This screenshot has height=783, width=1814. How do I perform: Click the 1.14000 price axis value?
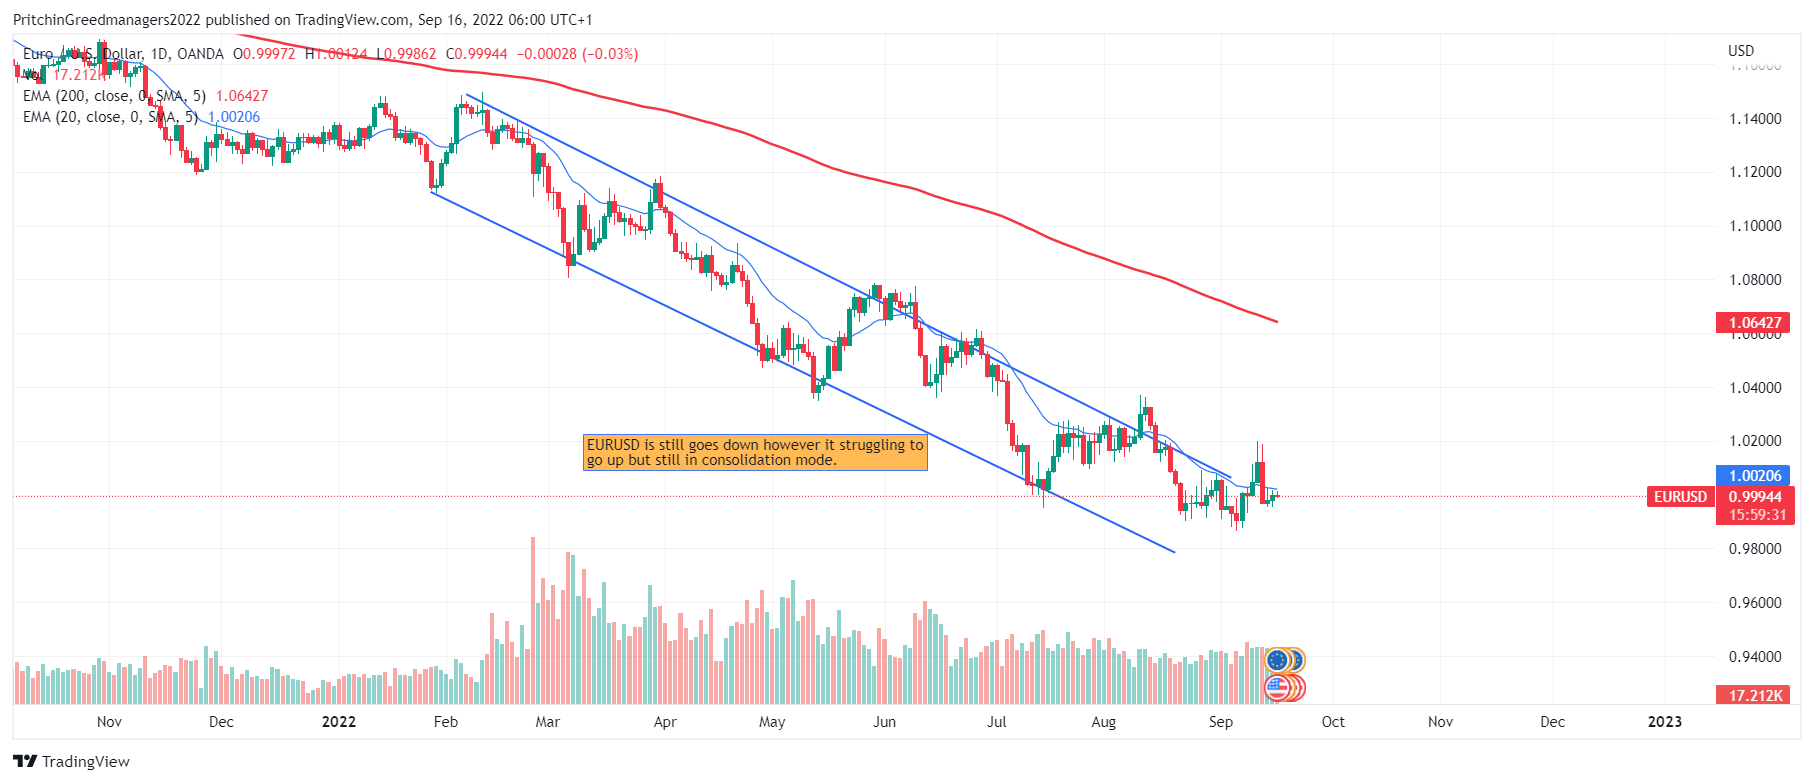pyautogui.click(x=1755, y=119)
